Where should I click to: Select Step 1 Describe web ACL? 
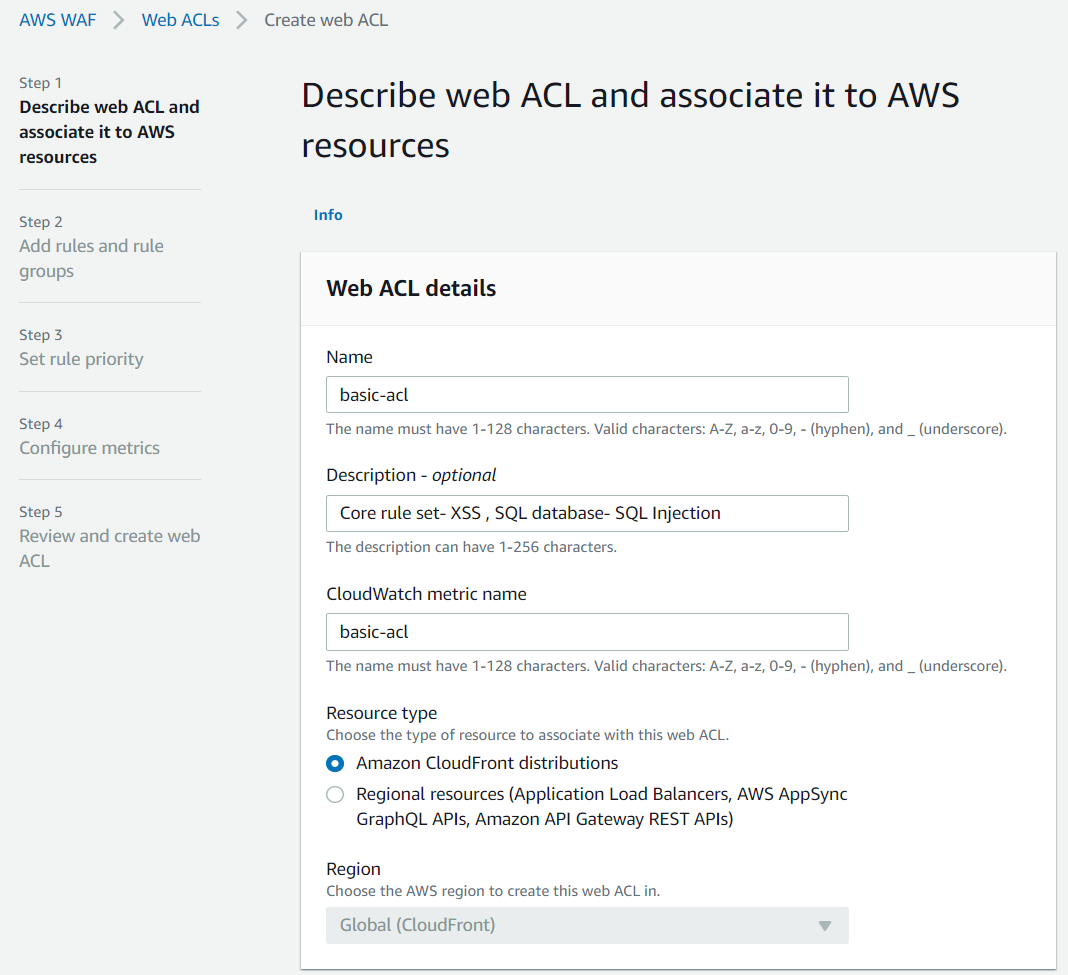pos(109,131)
